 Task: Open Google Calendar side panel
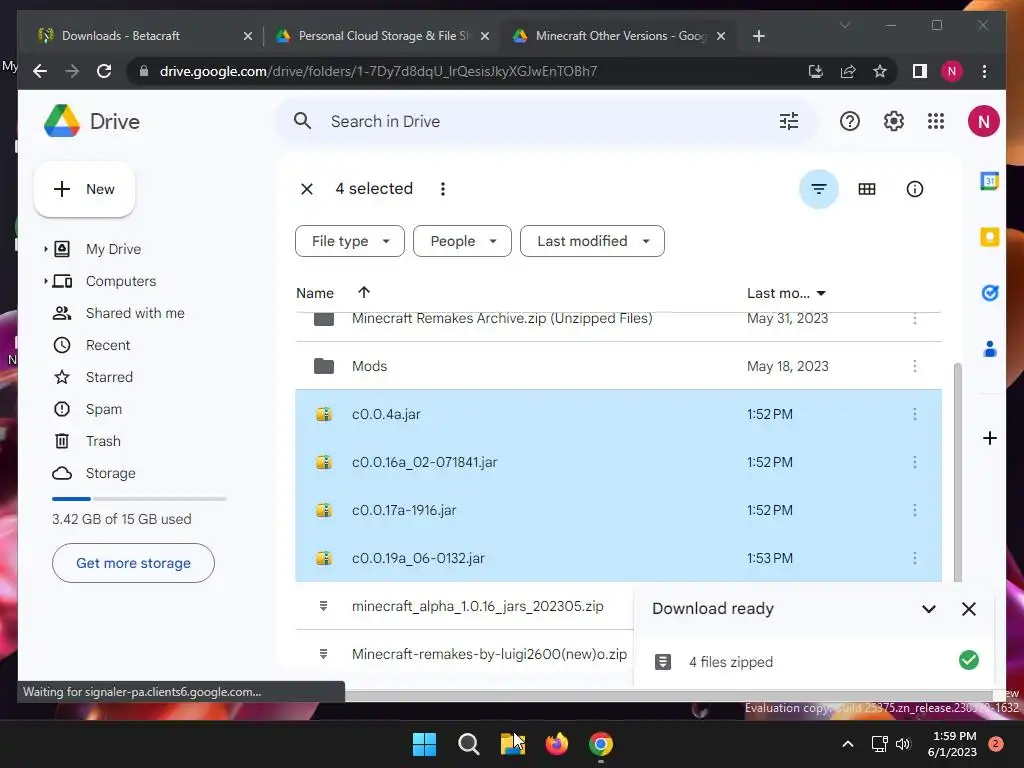point(989,181)
